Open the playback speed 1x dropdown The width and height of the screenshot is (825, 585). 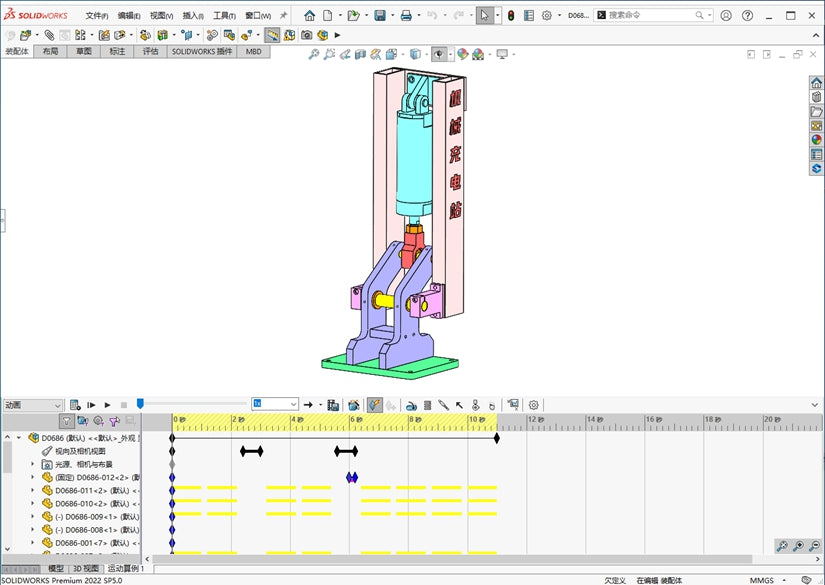(x=275, y=404)
